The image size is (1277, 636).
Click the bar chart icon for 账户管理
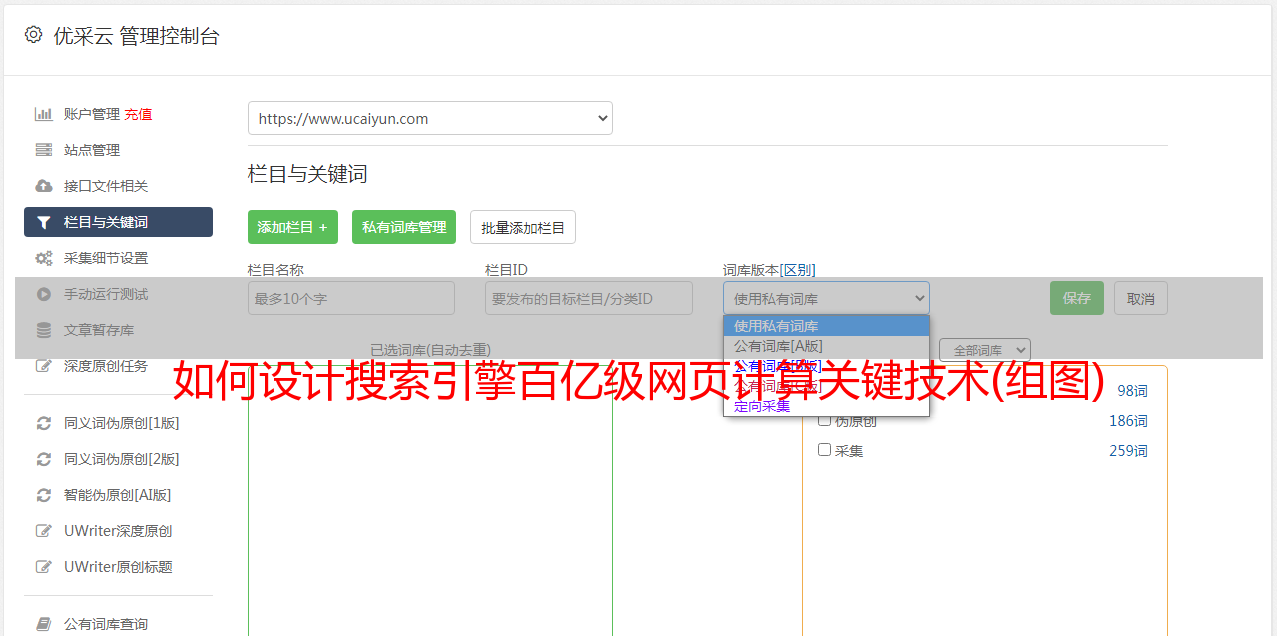pyautogui.click(x=43, y=114)
